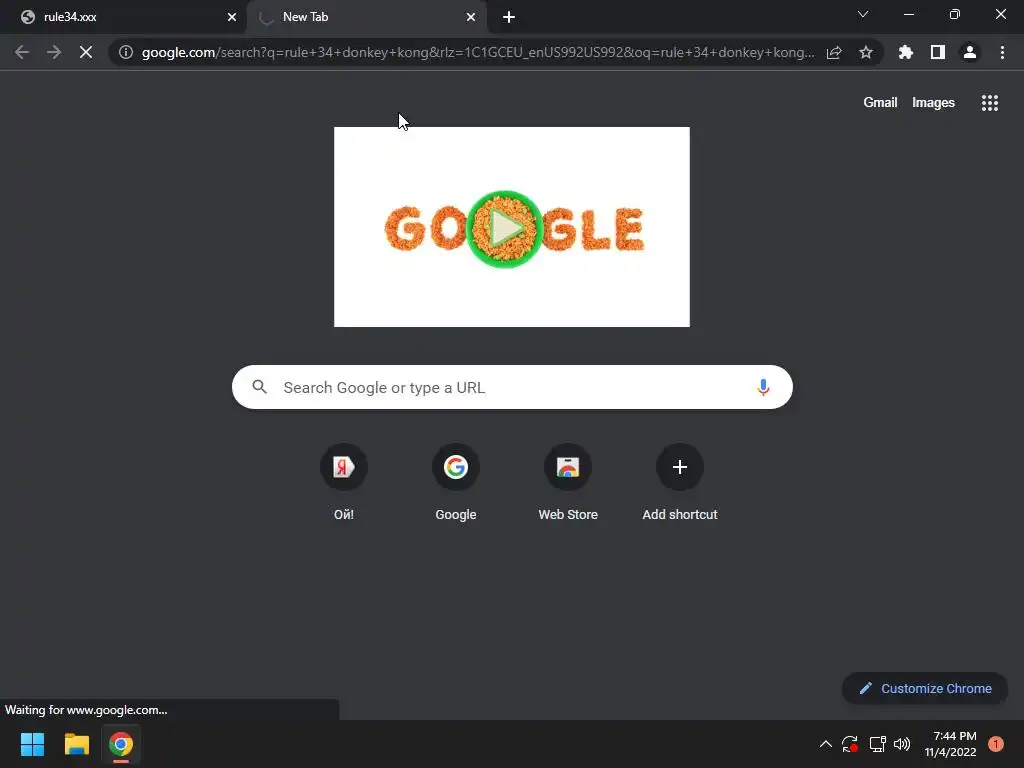Show hidden system tray icons
This screenshot has width=1024, height=768.
825,744
